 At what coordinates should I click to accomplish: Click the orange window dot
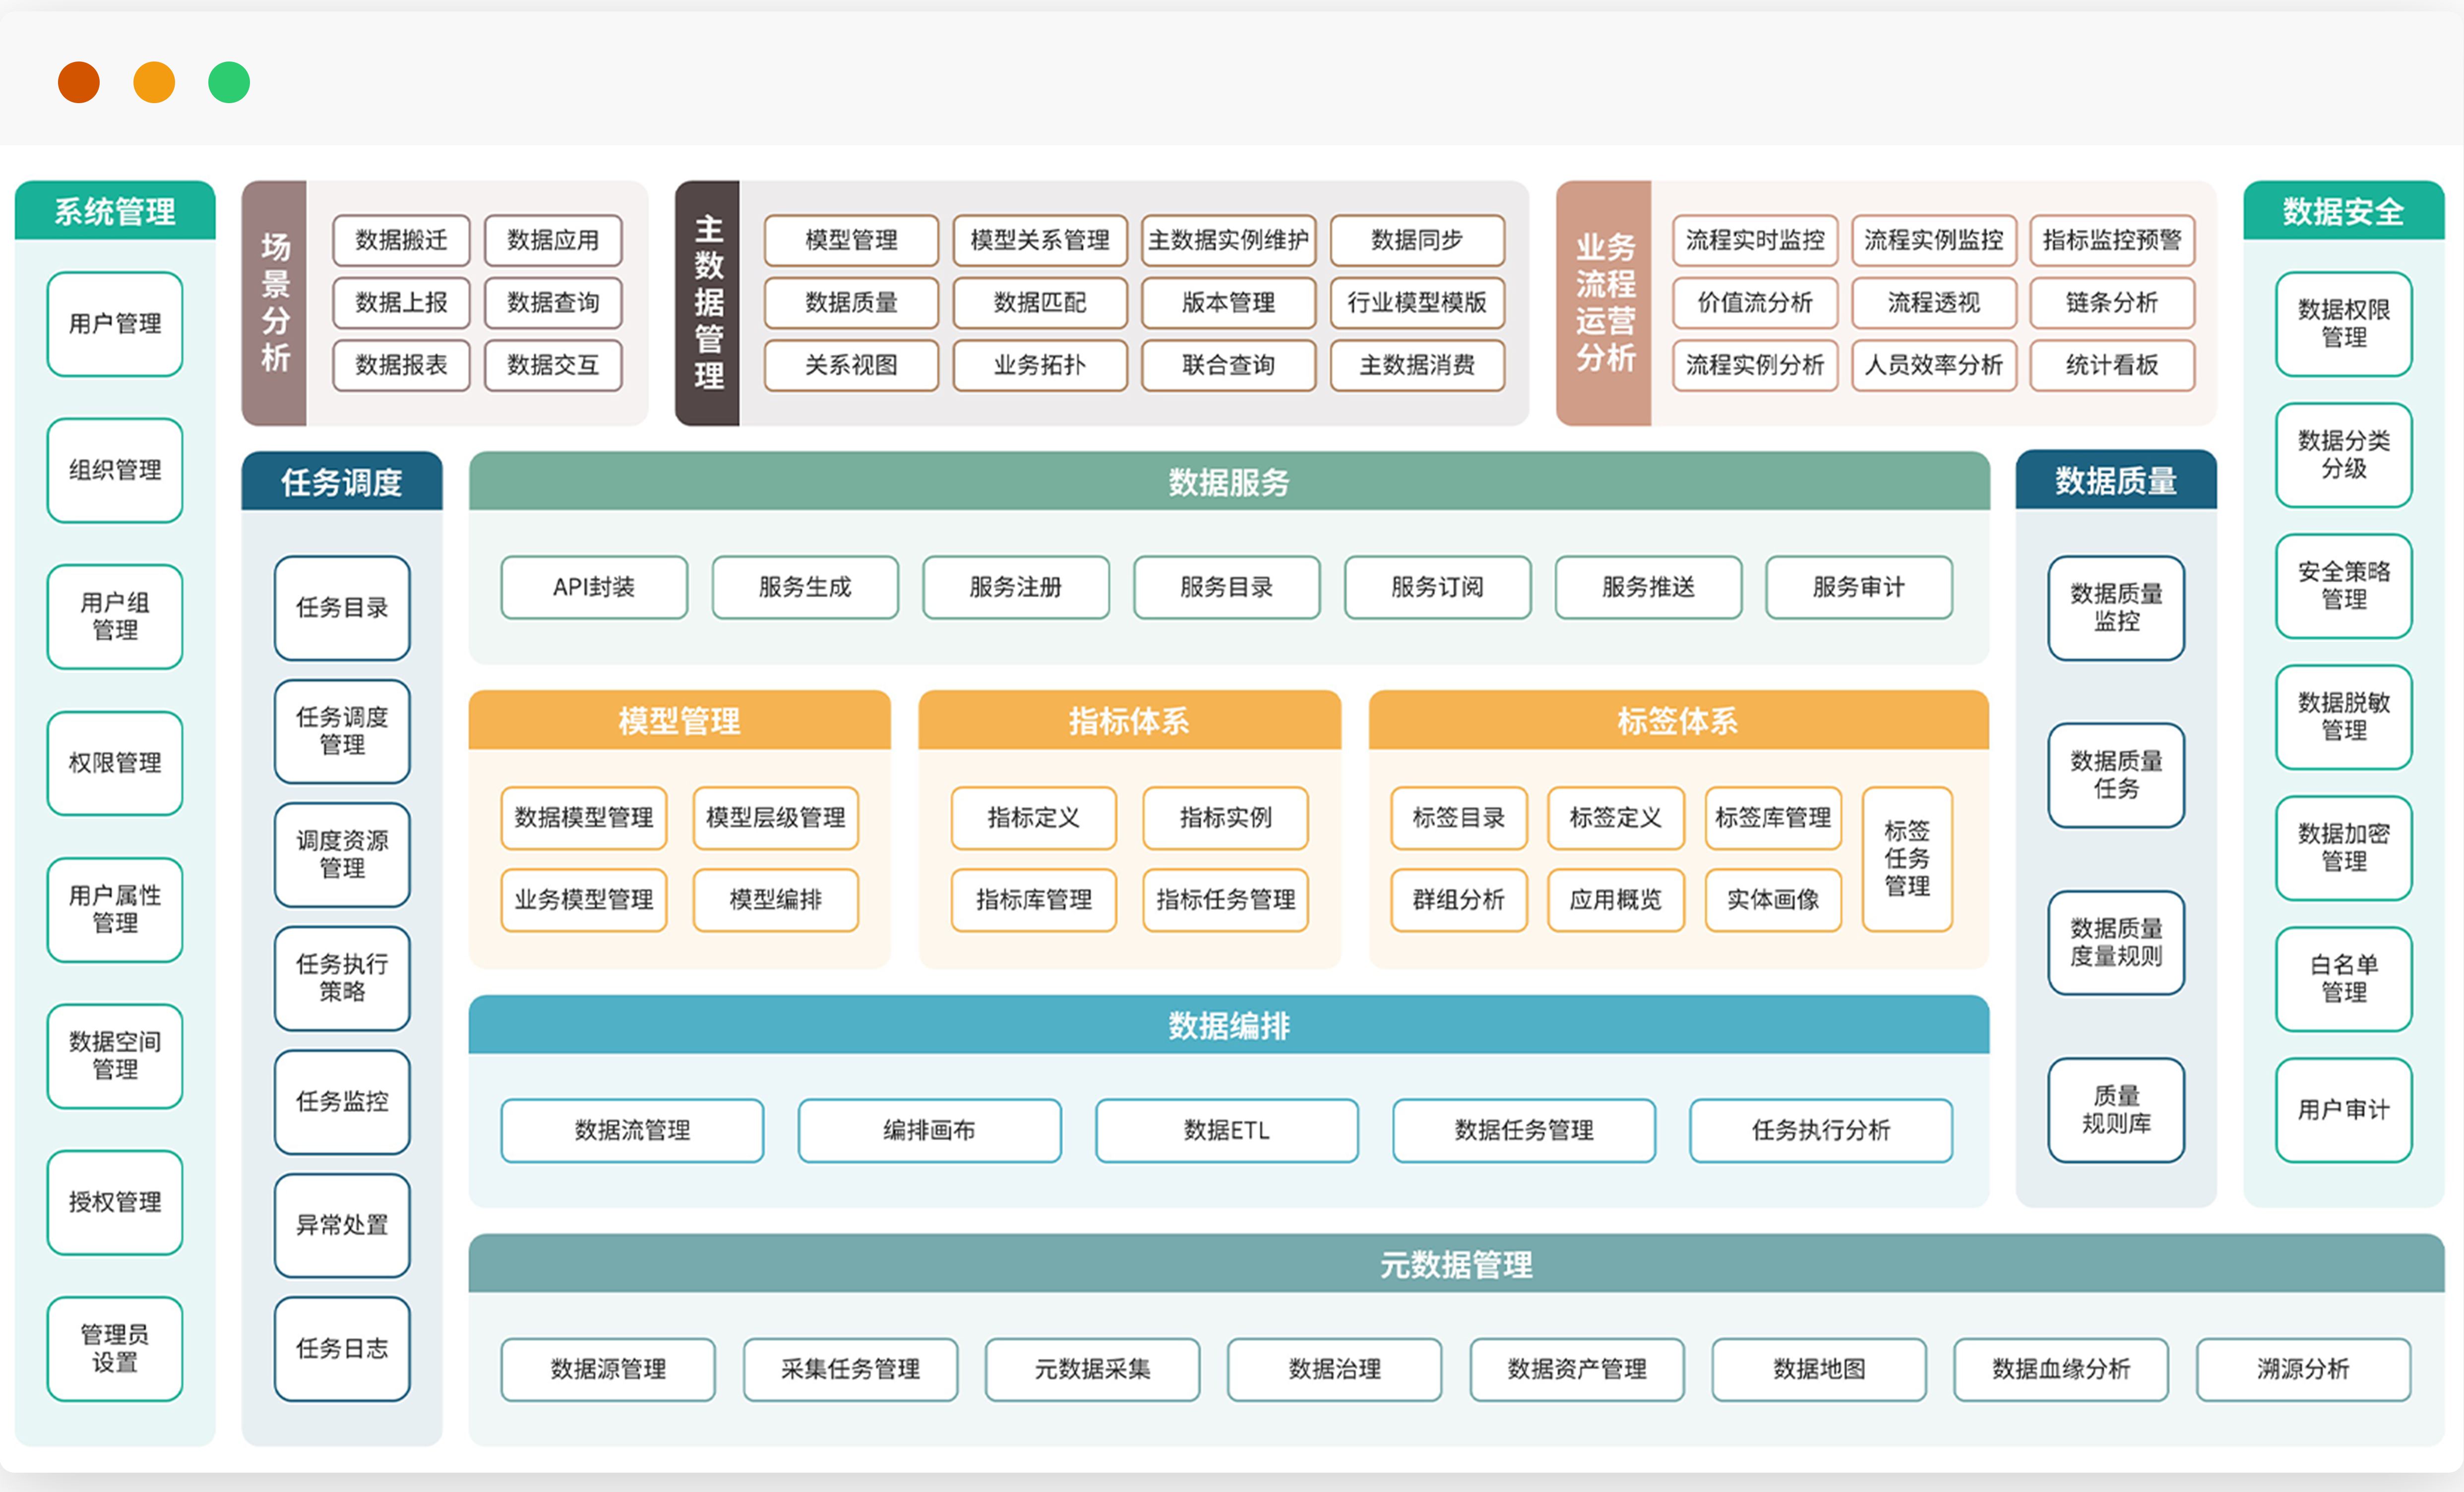(x=154, y=82)
